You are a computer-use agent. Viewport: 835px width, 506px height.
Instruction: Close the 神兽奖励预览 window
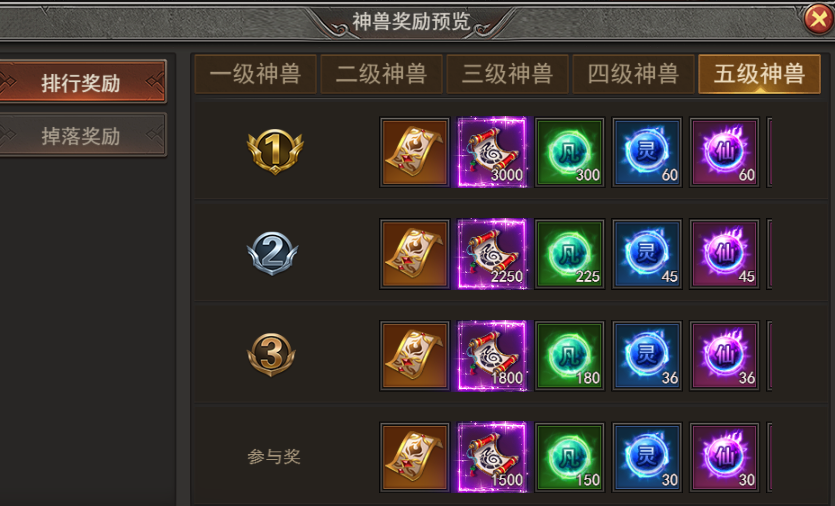pos(818,19)
